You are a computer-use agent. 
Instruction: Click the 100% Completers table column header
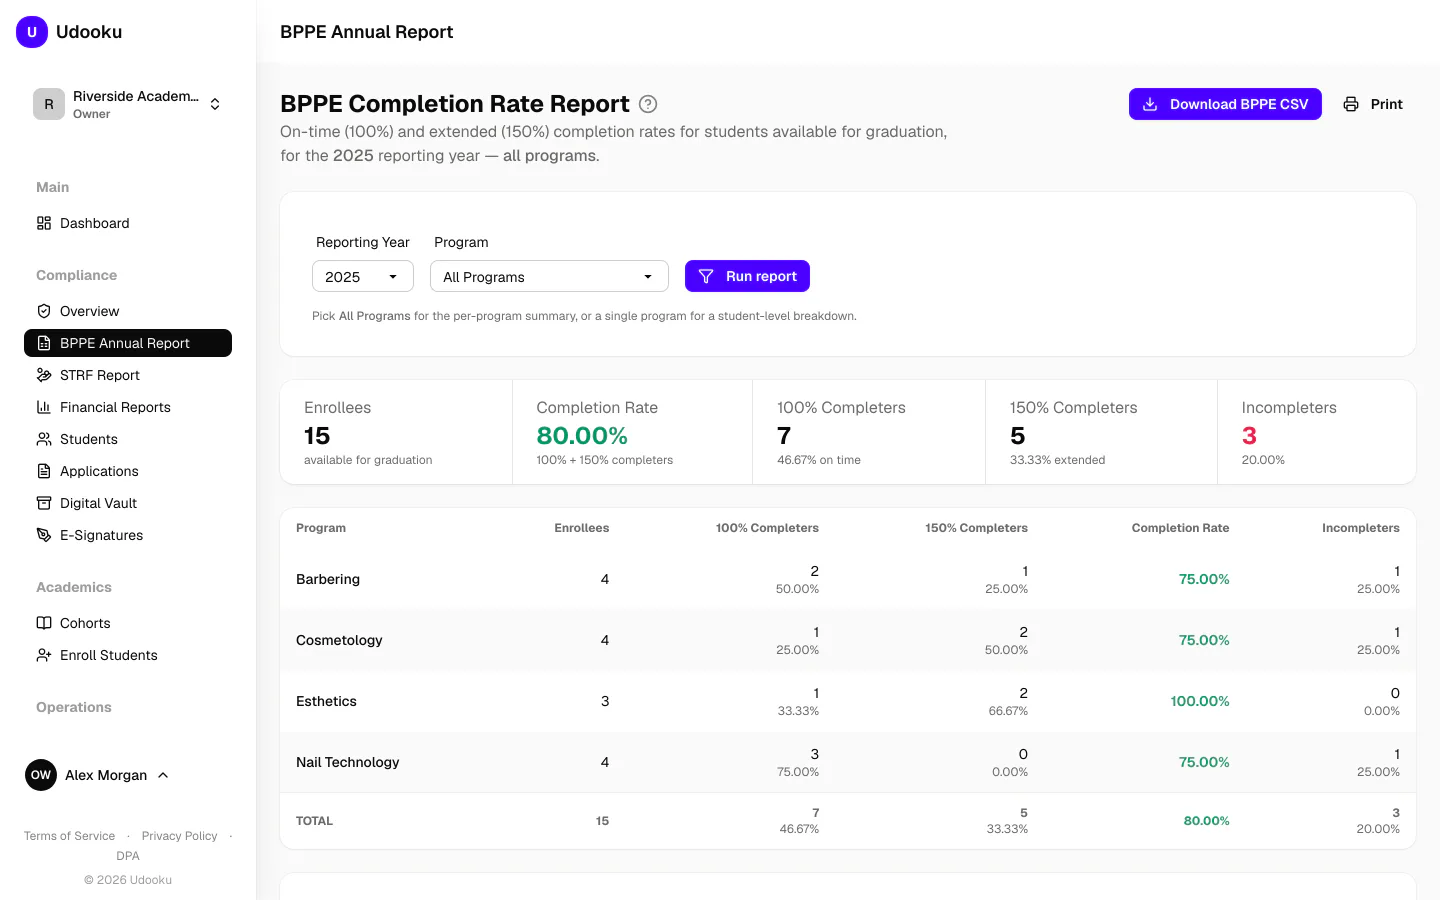767,528
